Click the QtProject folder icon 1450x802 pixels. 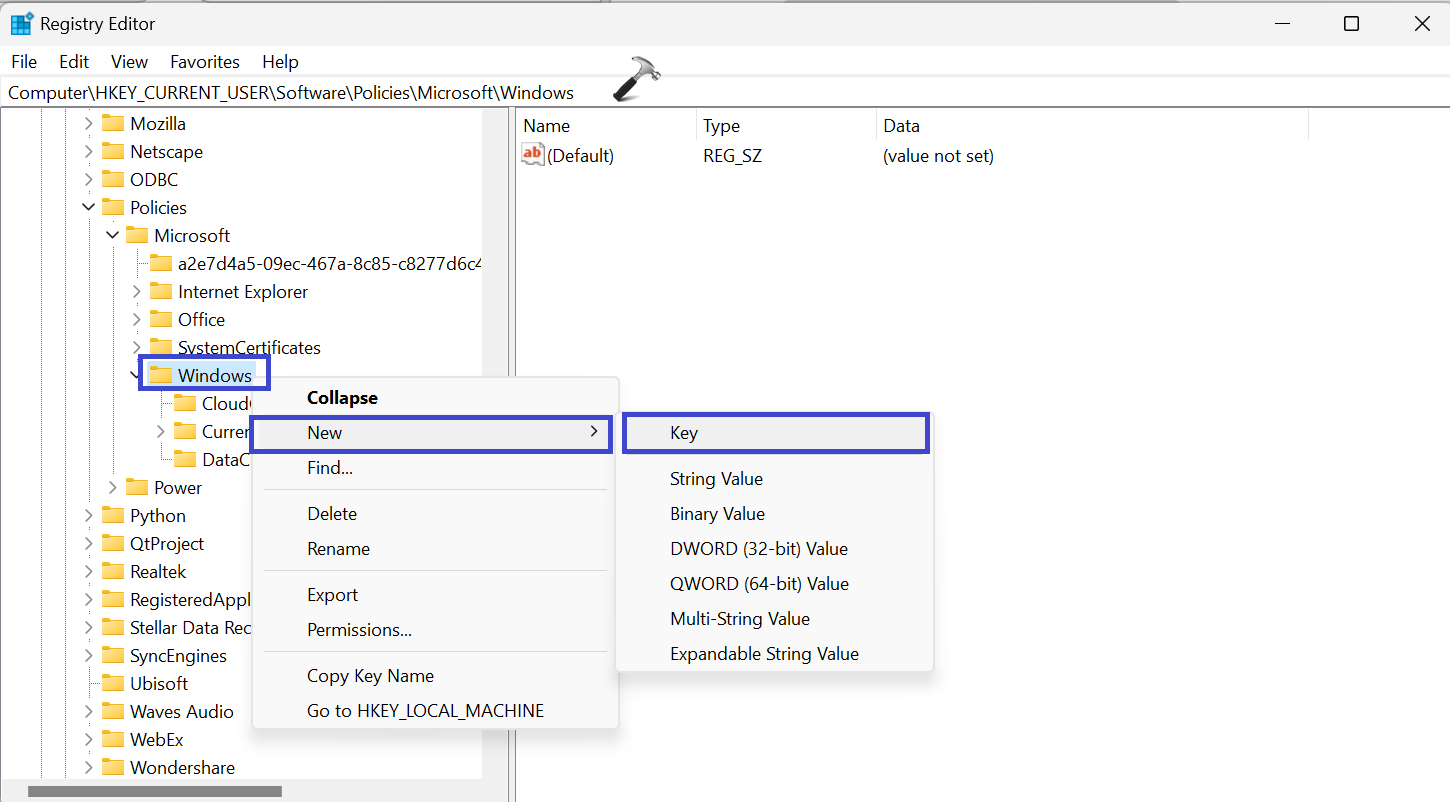(113, 544)
